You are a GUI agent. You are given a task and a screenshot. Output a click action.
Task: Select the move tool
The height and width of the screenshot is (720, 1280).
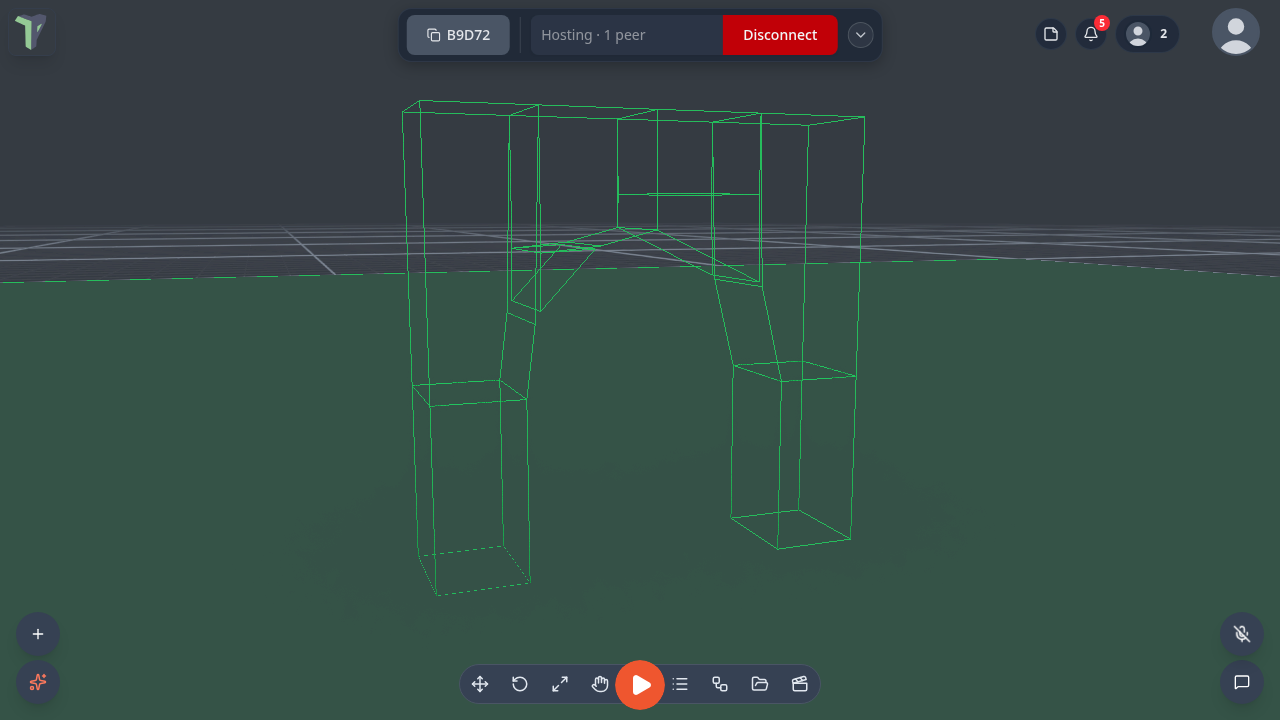480,684
